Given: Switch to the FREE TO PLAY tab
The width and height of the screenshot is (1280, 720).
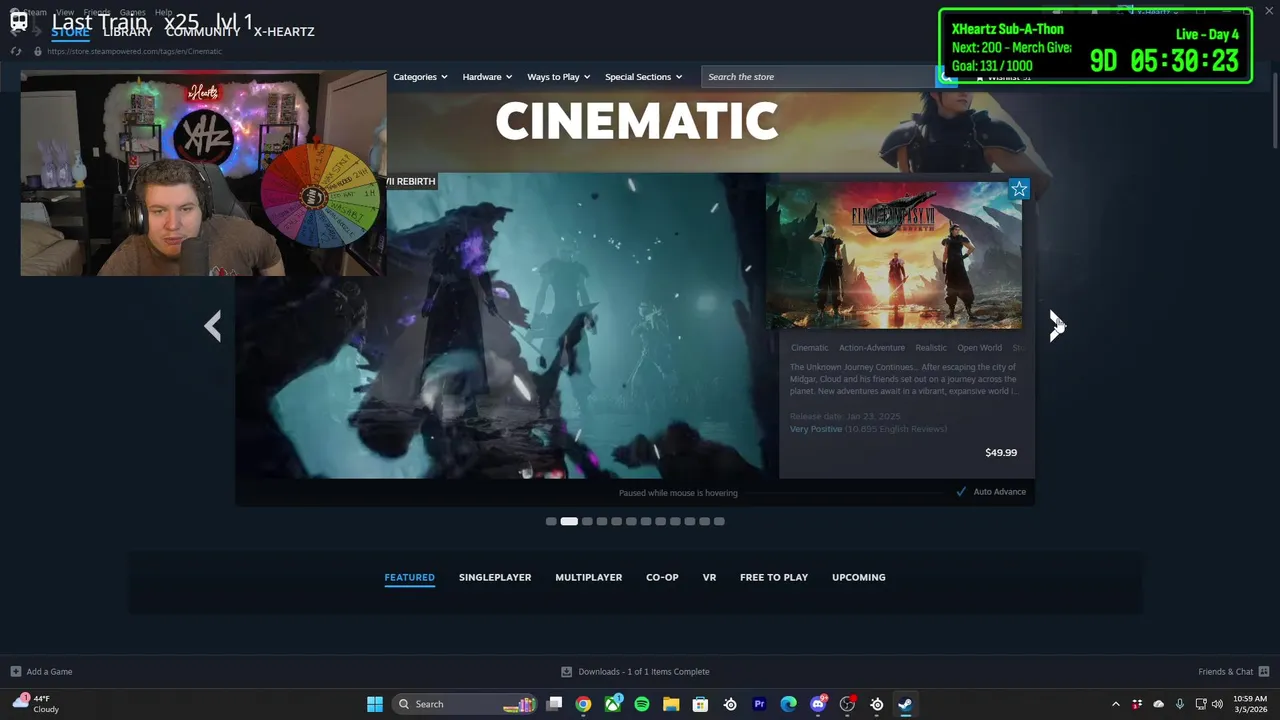Looking at the screenshot, I should (774, 577).
